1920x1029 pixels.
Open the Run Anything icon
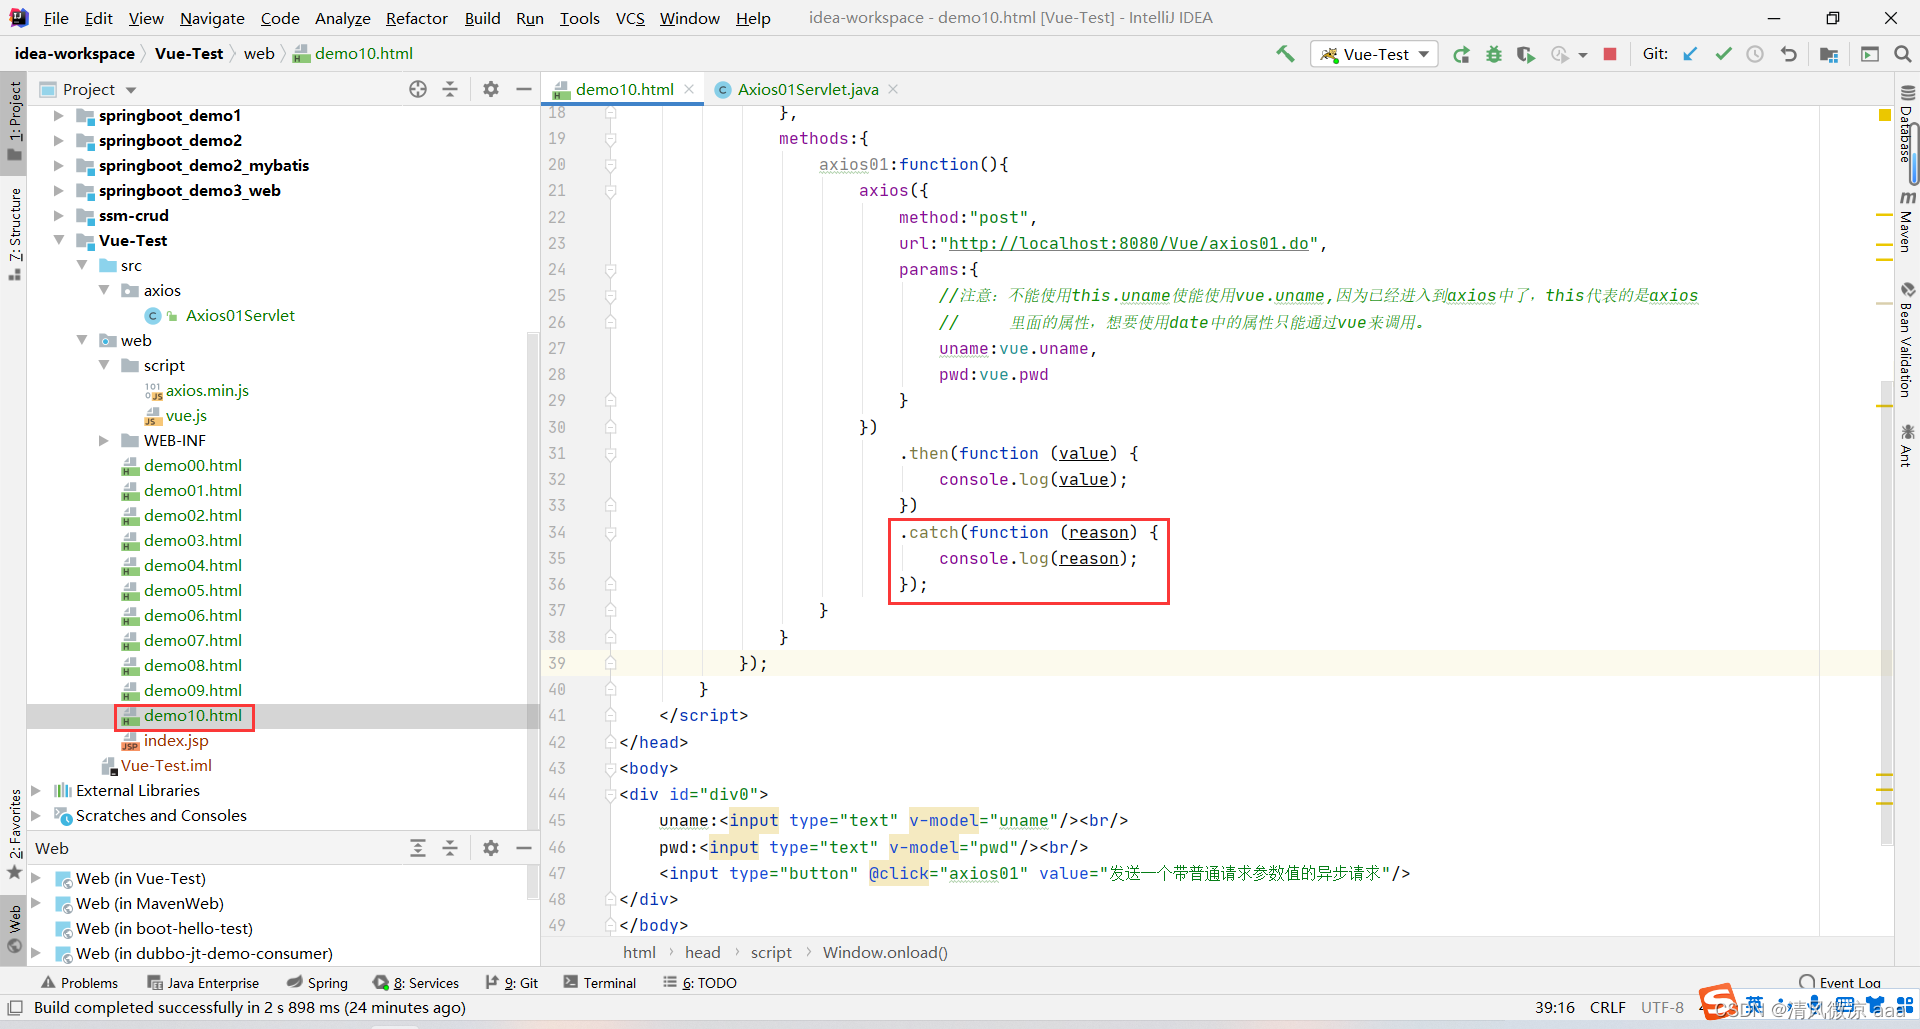tap(1870, 54)
